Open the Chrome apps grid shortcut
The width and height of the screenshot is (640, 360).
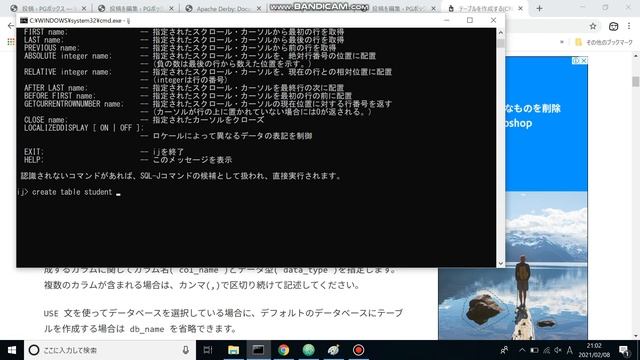pos(11,42)
